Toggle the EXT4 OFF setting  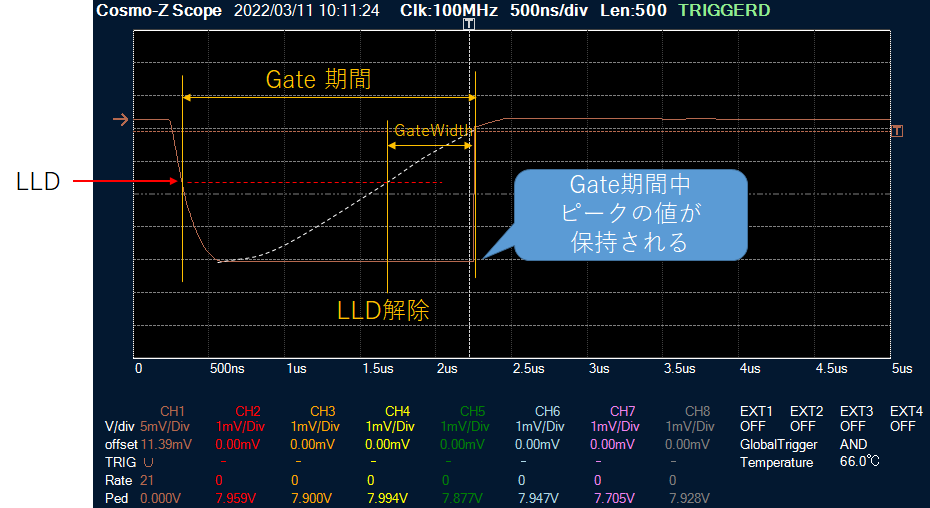pos(905,426)
